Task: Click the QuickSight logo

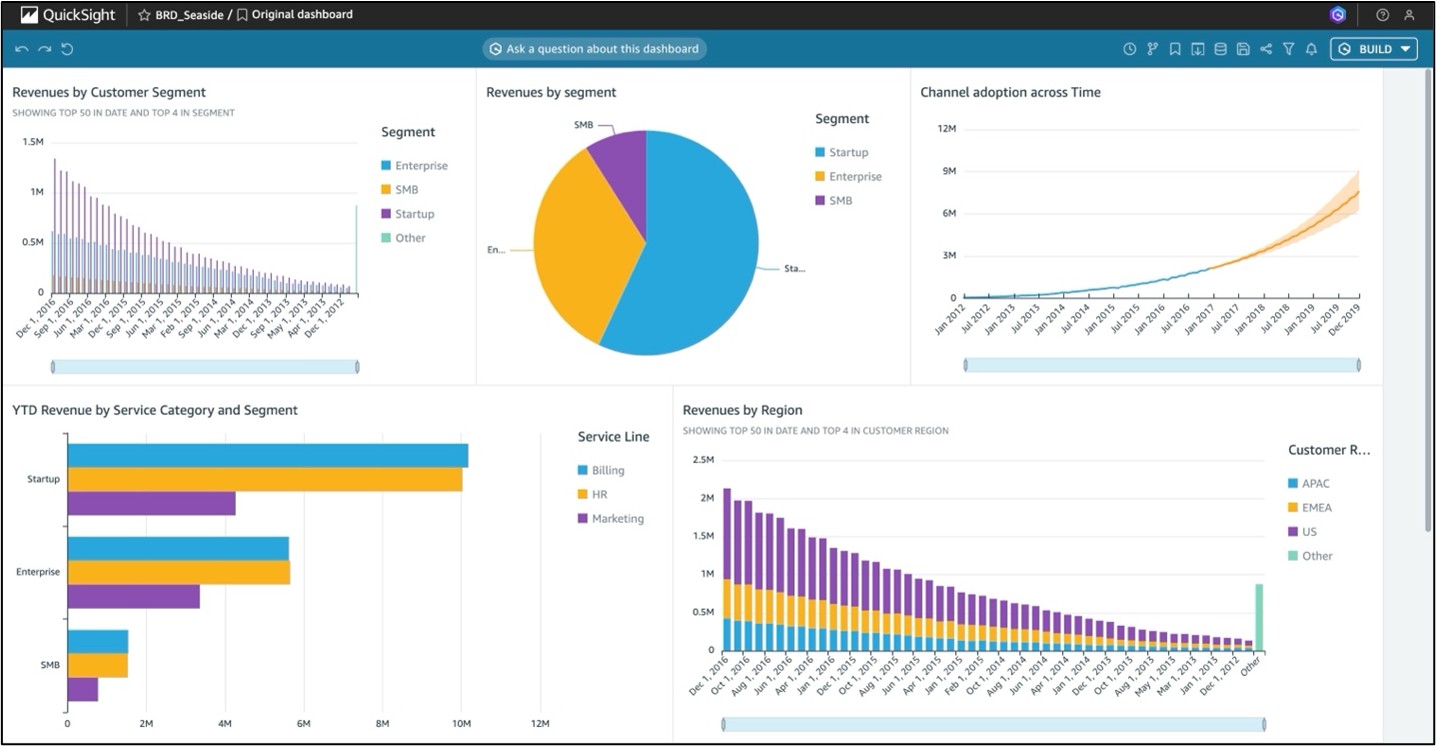Action: [x=68, y=15]
